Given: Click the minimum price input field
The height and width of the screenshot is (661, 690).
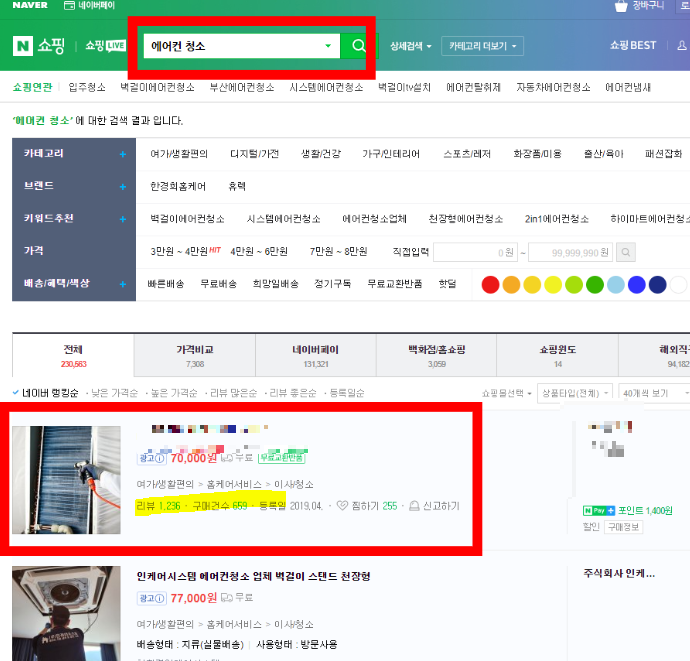Looking at the screenshot, I should pos(475,253).
